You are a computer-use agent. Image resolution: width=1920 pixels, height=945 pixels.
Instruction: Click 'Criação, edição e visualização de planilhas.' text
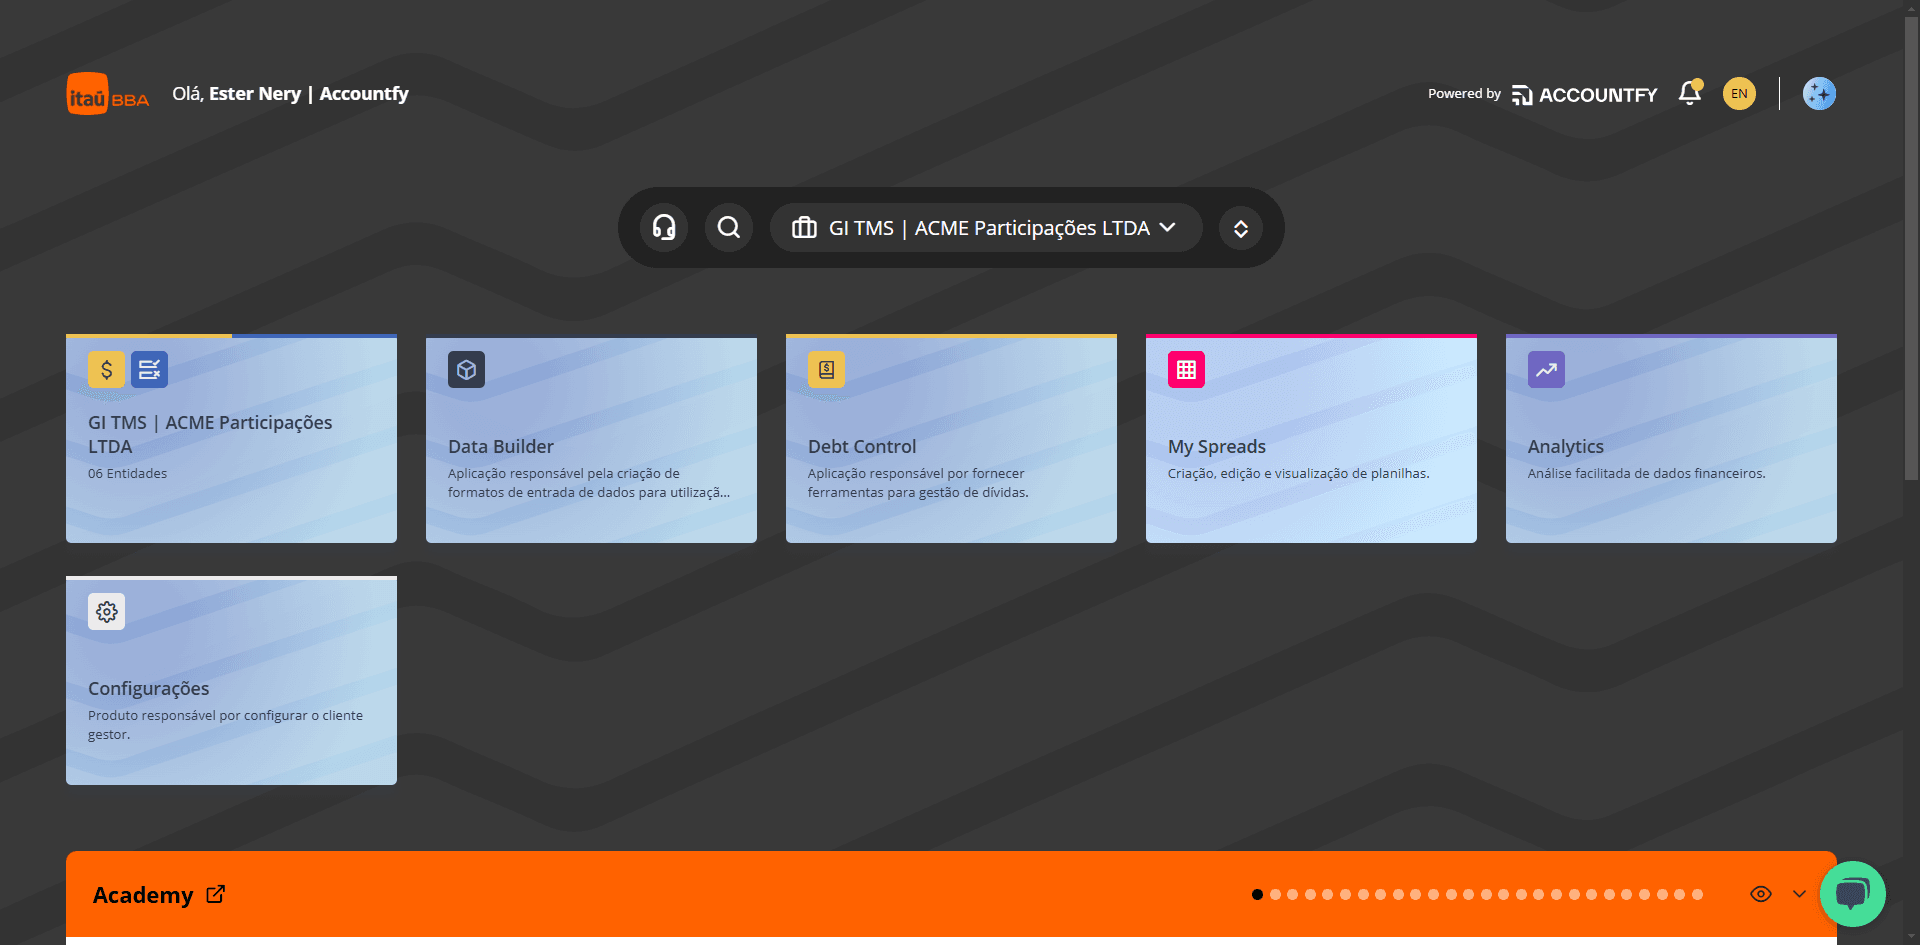[x=1298, y=474]
